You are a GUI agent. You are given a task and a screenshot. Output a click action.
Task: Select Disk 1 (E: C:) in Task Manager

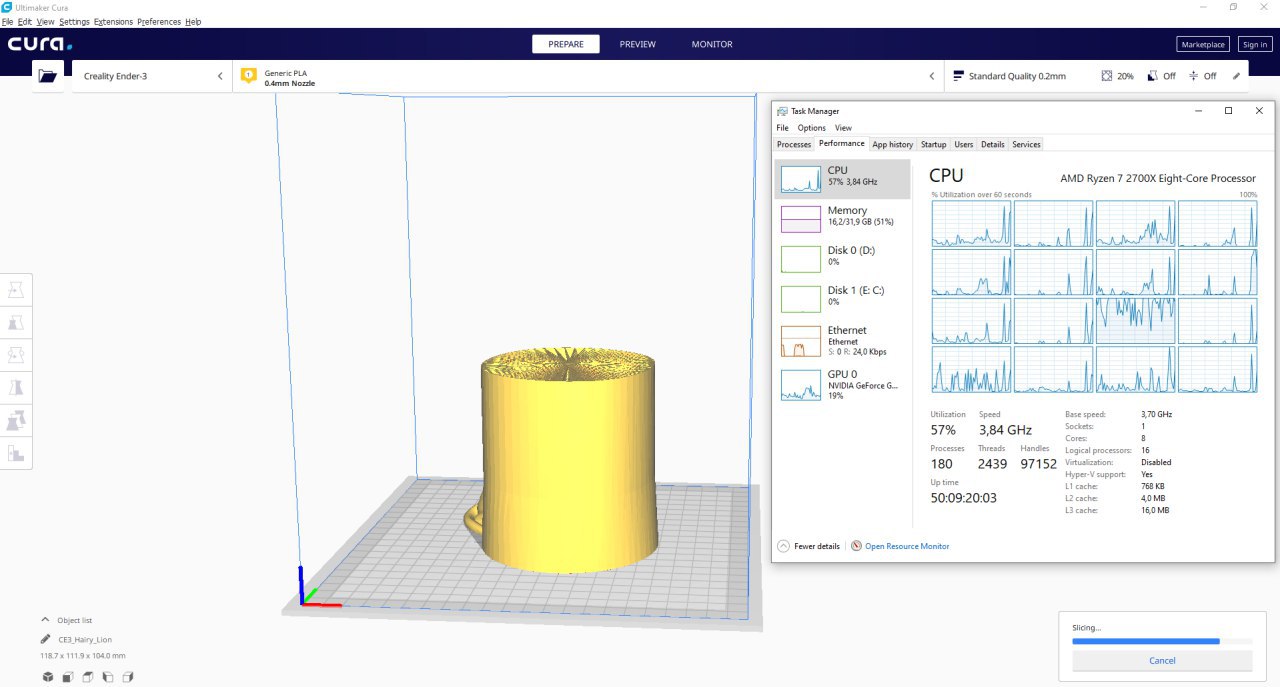[844, 298]
